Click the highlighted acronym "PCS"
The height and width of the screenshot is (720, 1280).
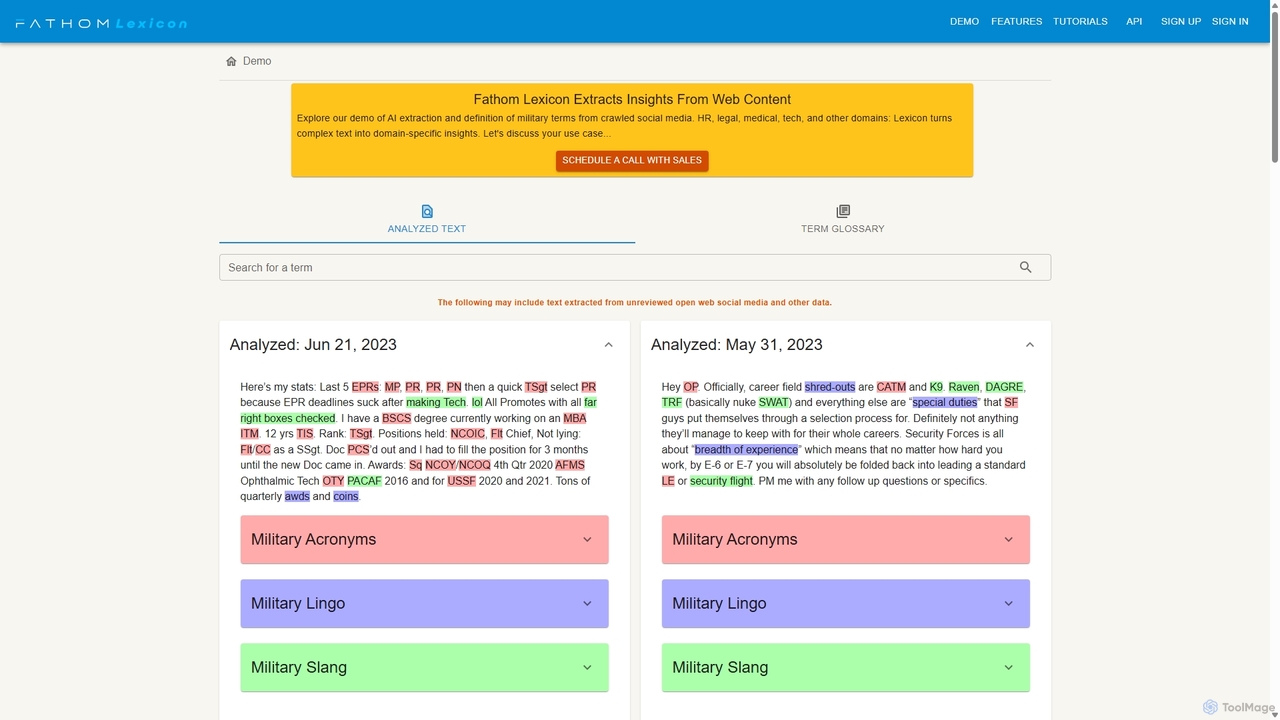point(359,449)
